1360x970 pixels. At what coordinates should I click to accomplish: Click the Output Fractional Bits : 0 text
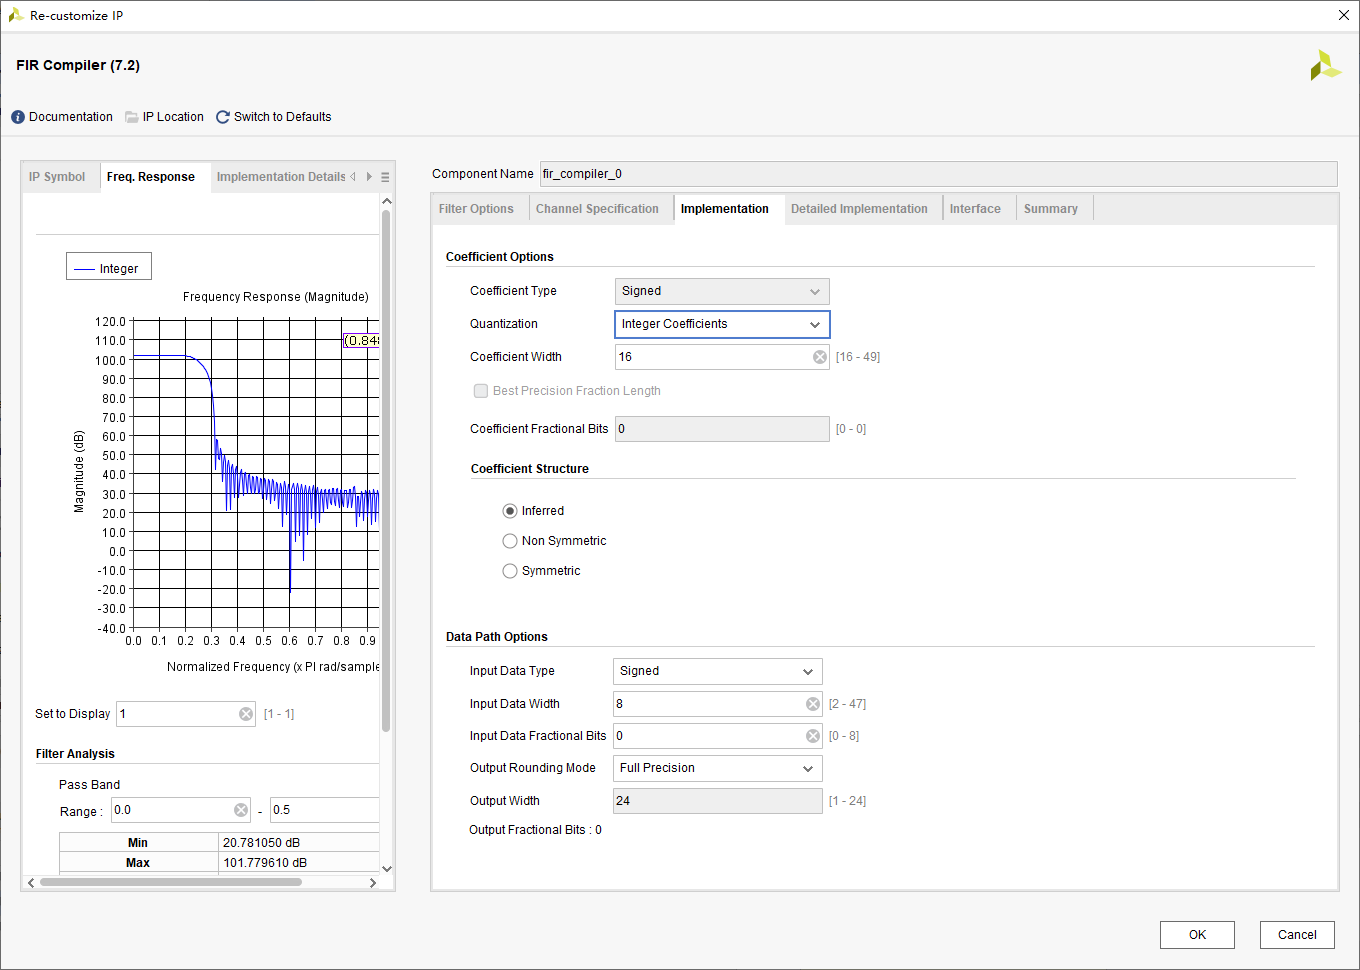point(535,830)
